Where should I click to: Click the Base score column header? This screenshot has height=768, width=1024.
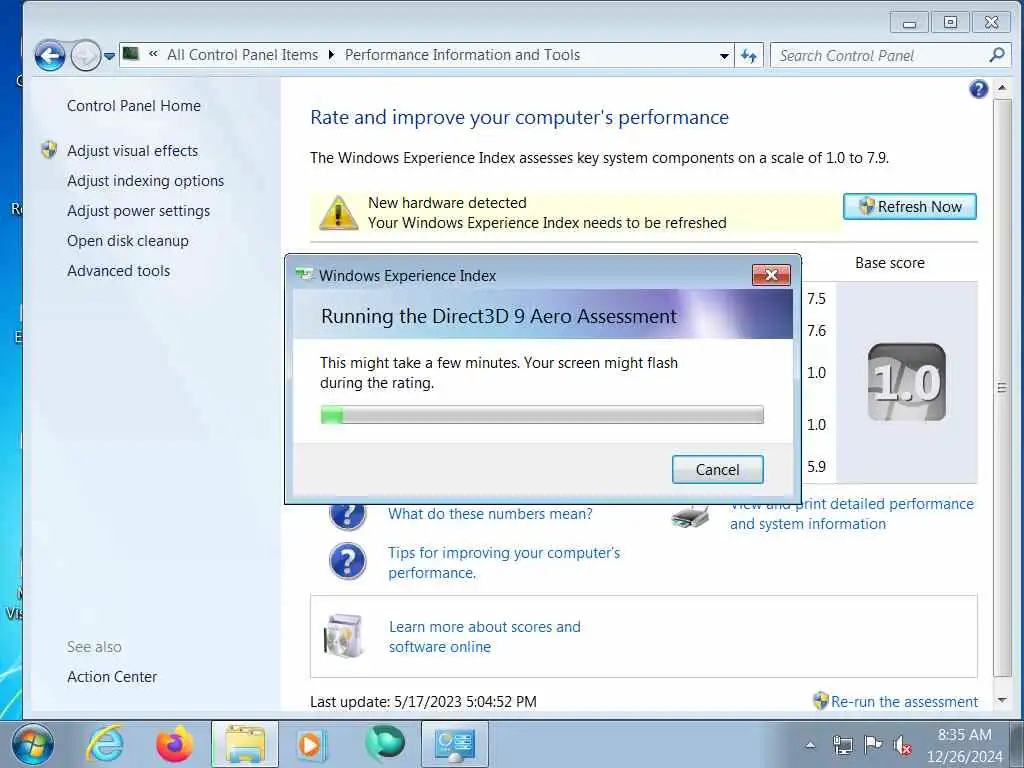890,263
